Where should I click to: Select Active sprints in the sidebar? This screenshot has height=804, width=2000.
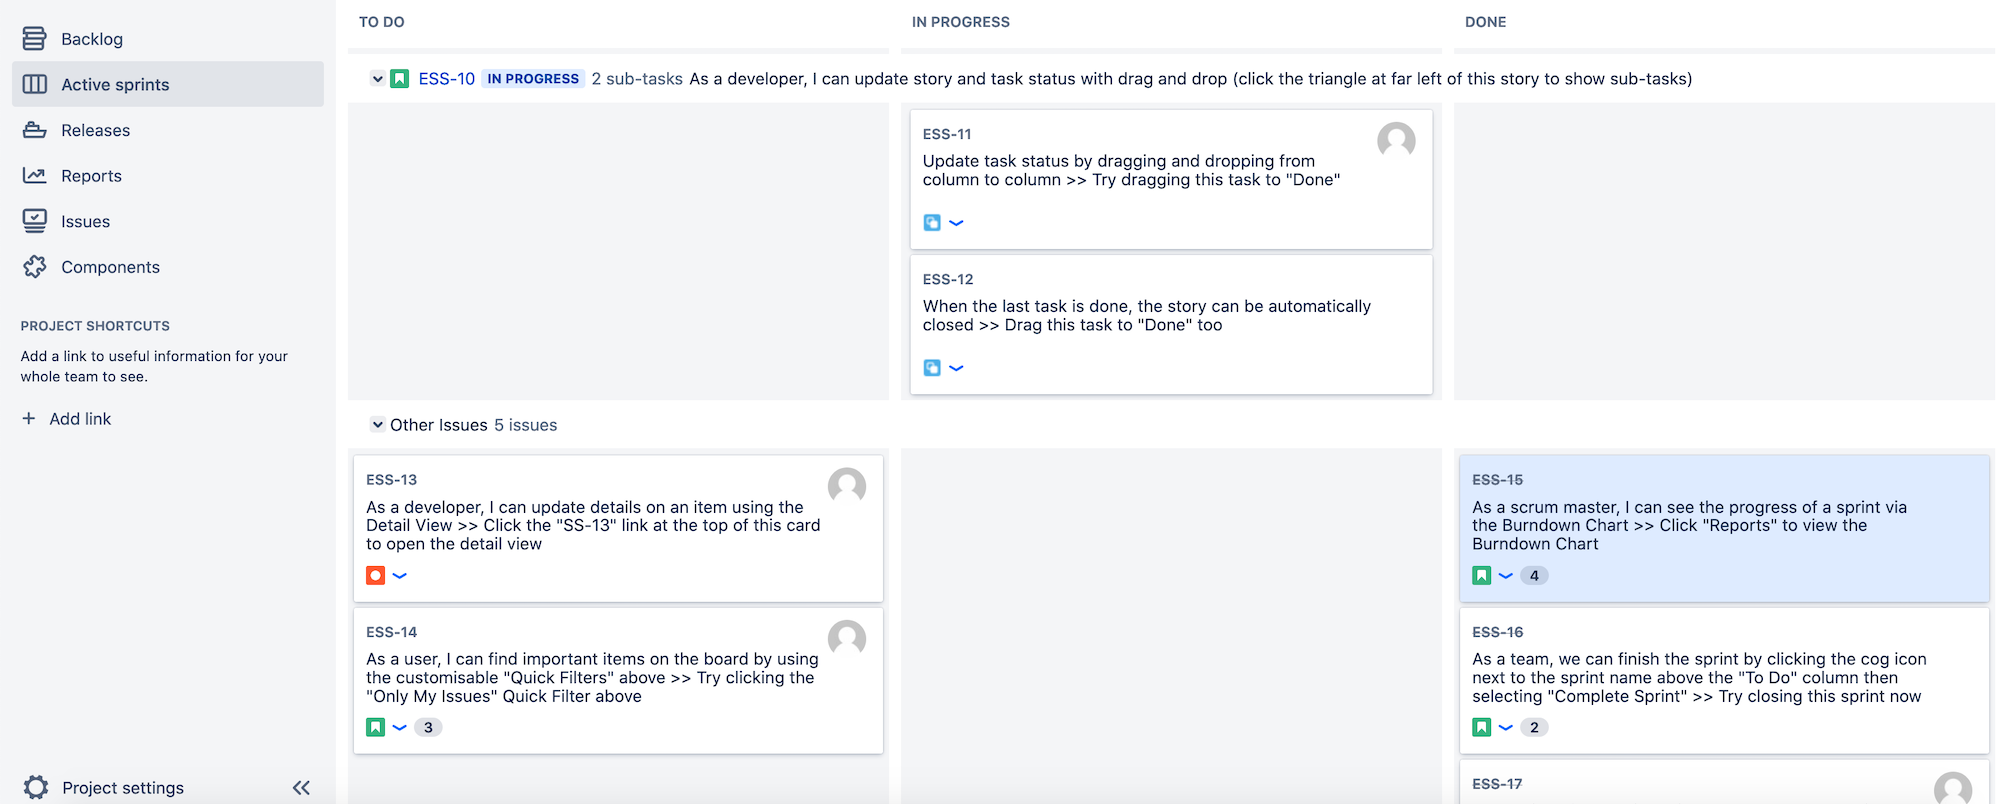115,84
